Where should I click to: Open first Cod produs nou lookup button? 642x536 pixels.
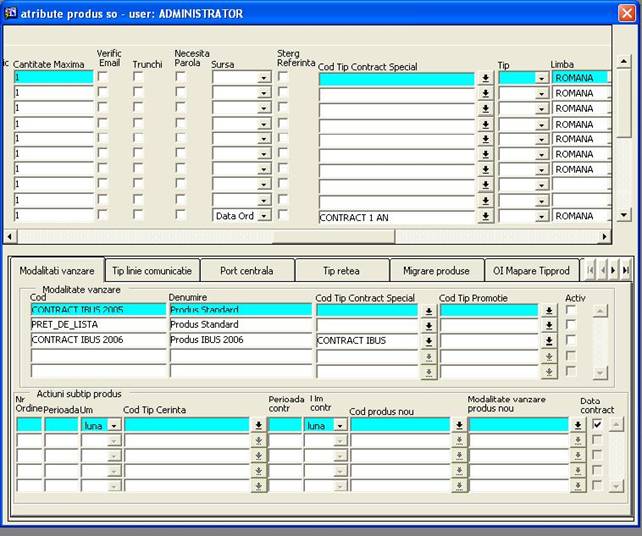point(458,425)
